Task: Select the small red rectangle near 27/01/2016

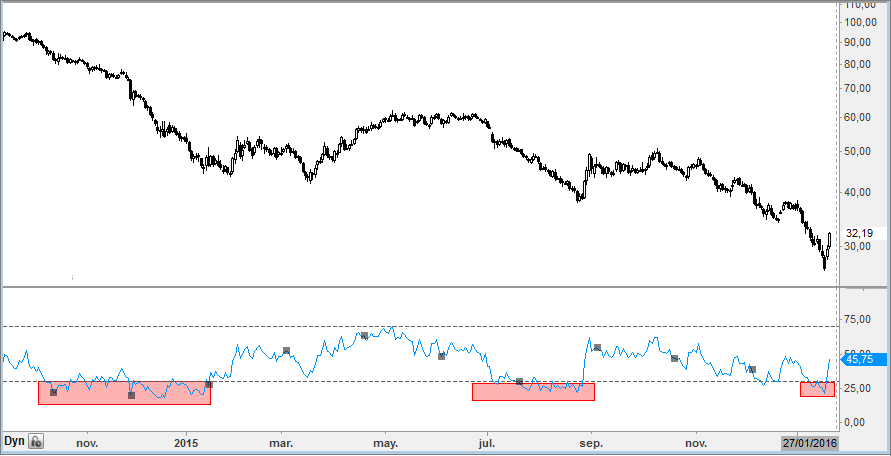Action: point(817,389)
